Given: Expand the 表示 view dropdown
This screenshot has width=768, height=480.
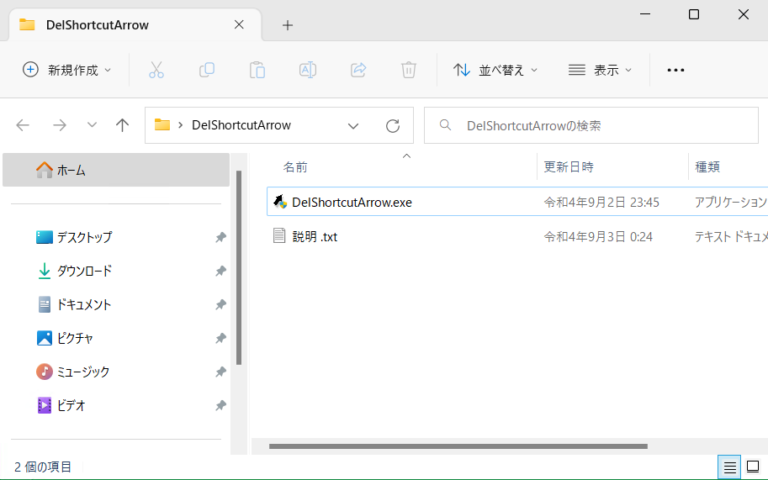Looking at the screenshot, I should point(600,70).
